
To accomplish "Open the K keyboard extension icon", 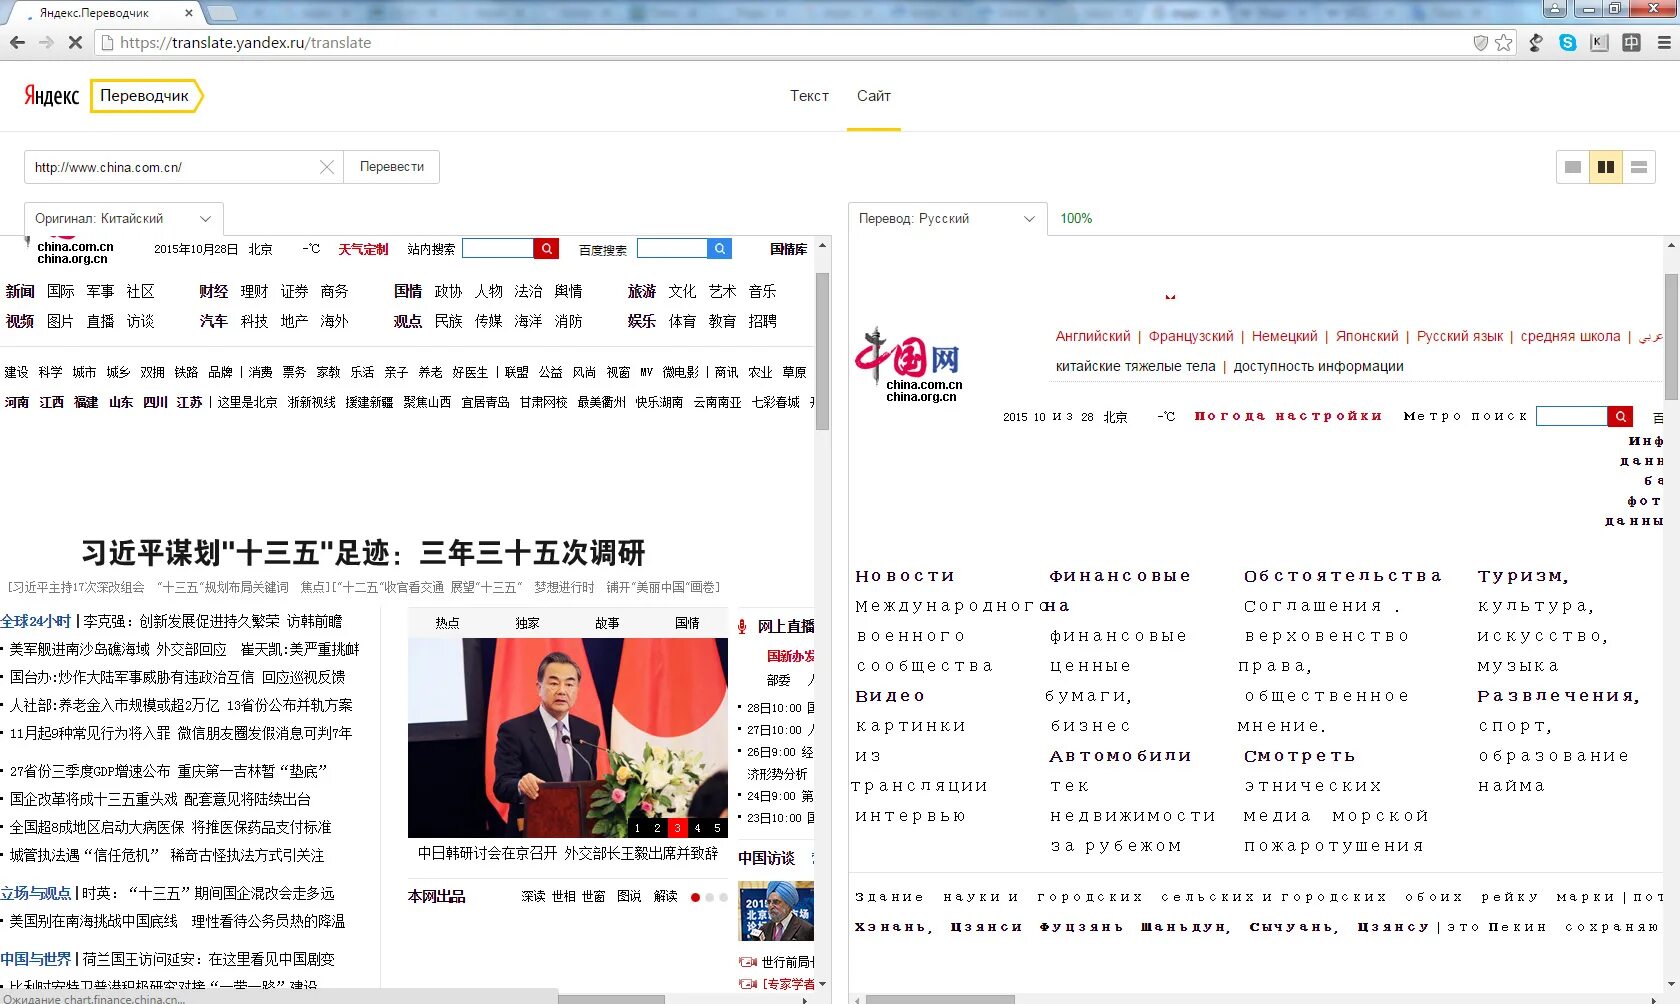I will pyautogui.click(x=1599, y=43).
